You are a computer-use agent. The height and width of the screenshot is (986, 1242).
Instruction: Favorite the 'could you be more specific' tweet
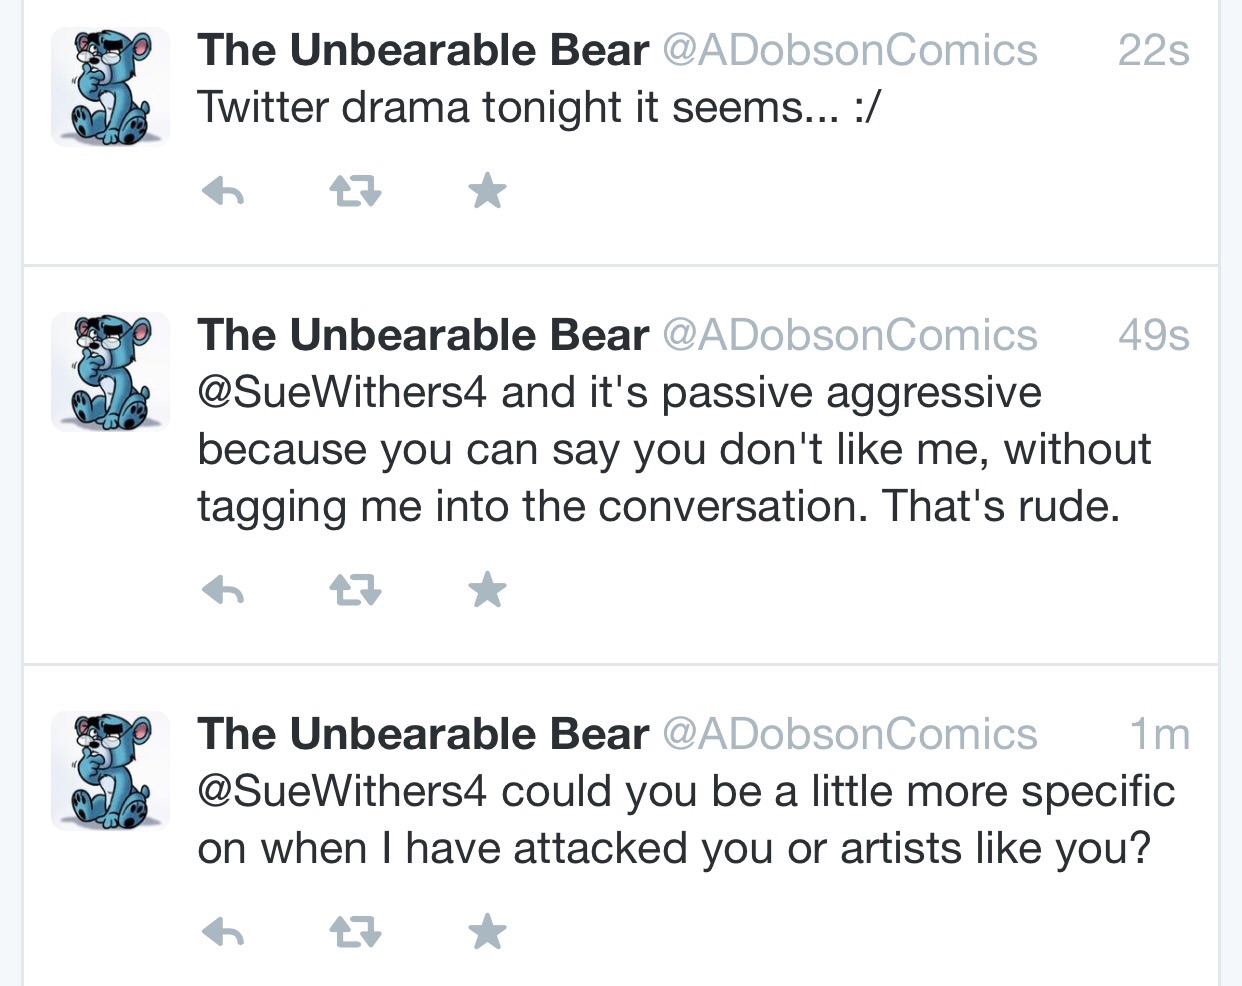(x=487, y=932)
